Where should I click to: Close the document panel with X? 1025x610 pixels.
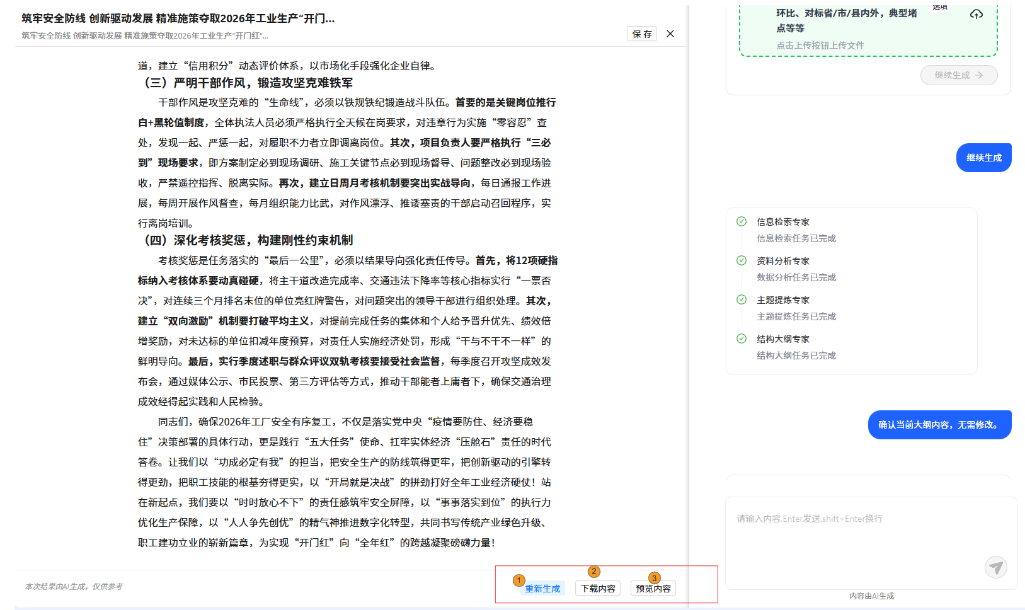tap(670, 33)
